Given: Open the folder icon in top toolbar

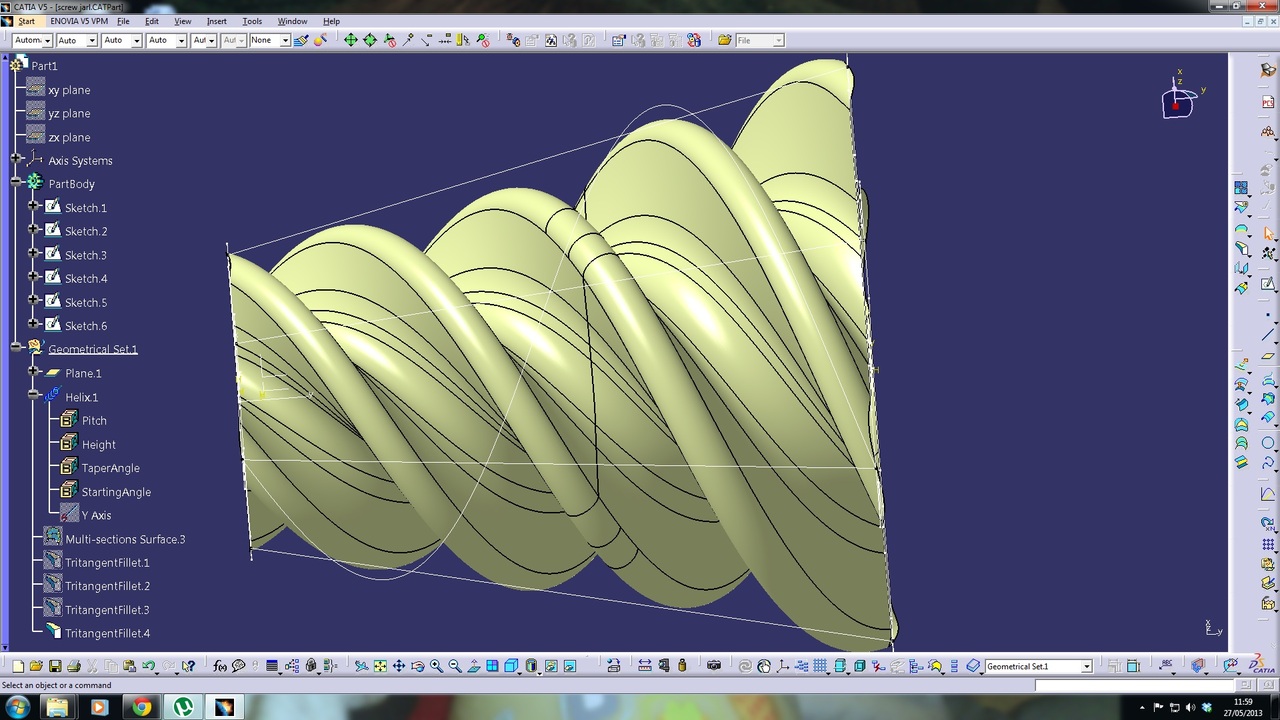Looking at the screenshot, I should [725, 40].
